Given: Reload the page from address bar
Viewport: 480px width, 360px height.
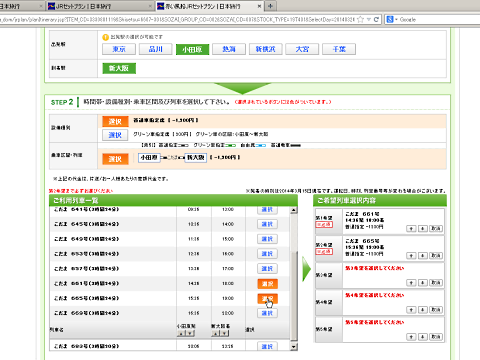Looking at the screenshot, I should coord(376,20).
